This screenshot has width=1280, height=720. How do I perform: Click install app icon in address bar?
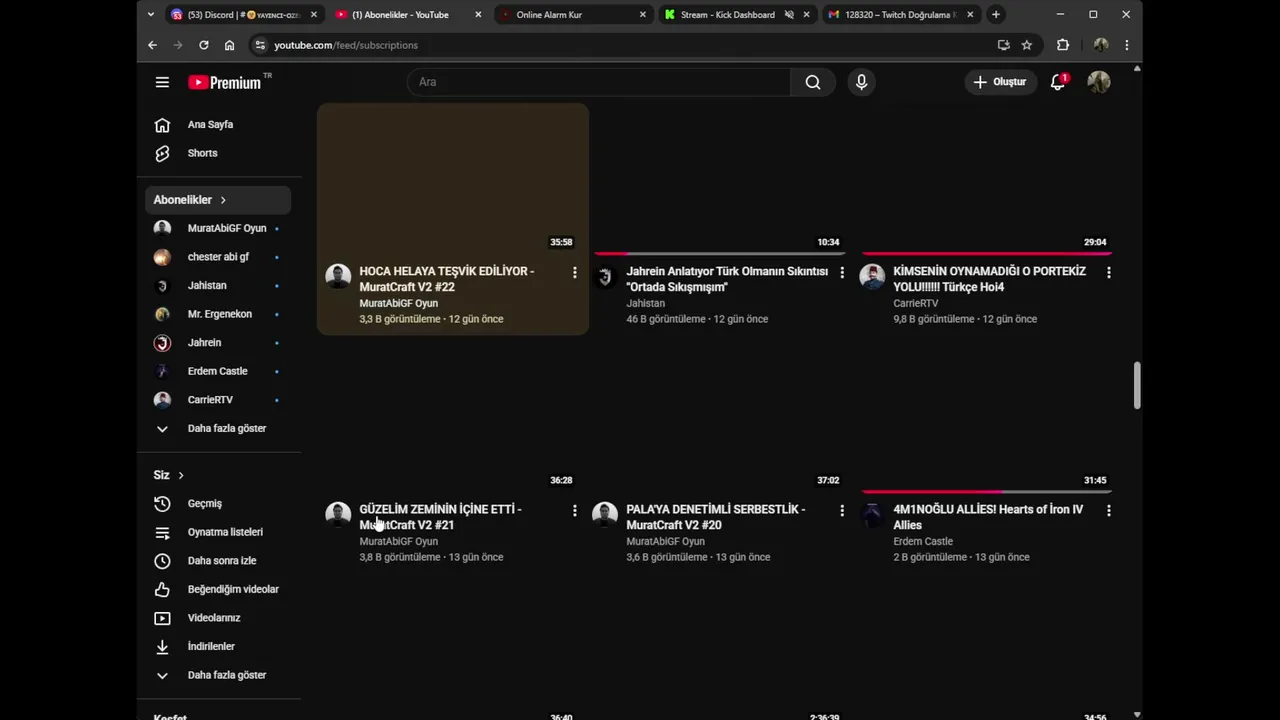(1004, 45)
